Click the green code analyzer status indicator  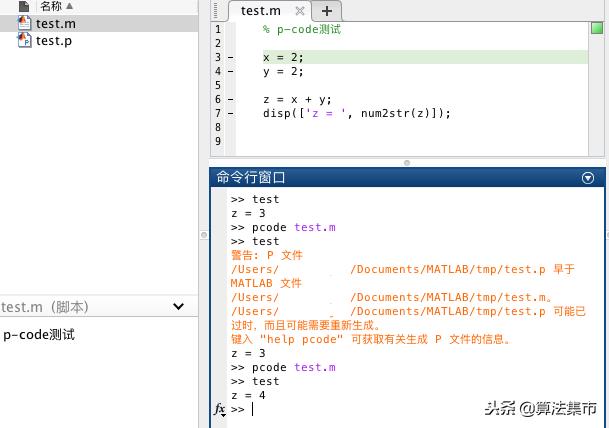coord(596,29)
